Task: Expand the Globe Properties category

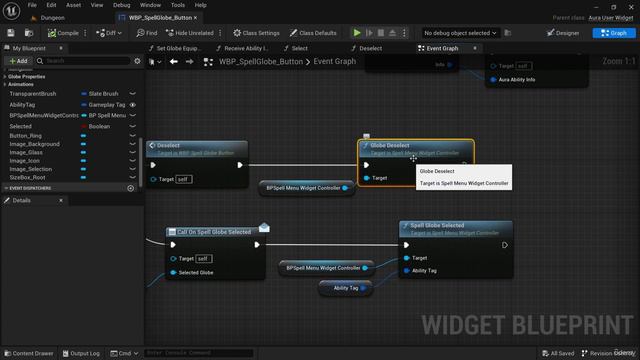Action: point(5,76)
